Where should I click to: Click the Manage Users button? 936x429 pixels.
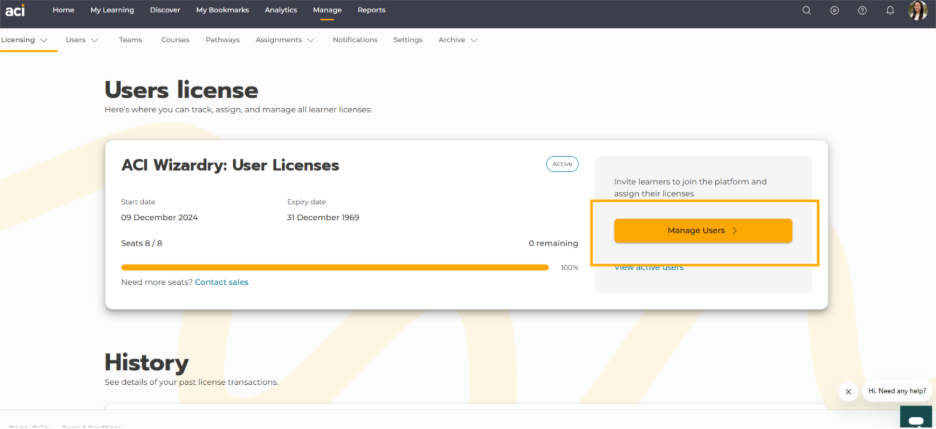[702, 231]
